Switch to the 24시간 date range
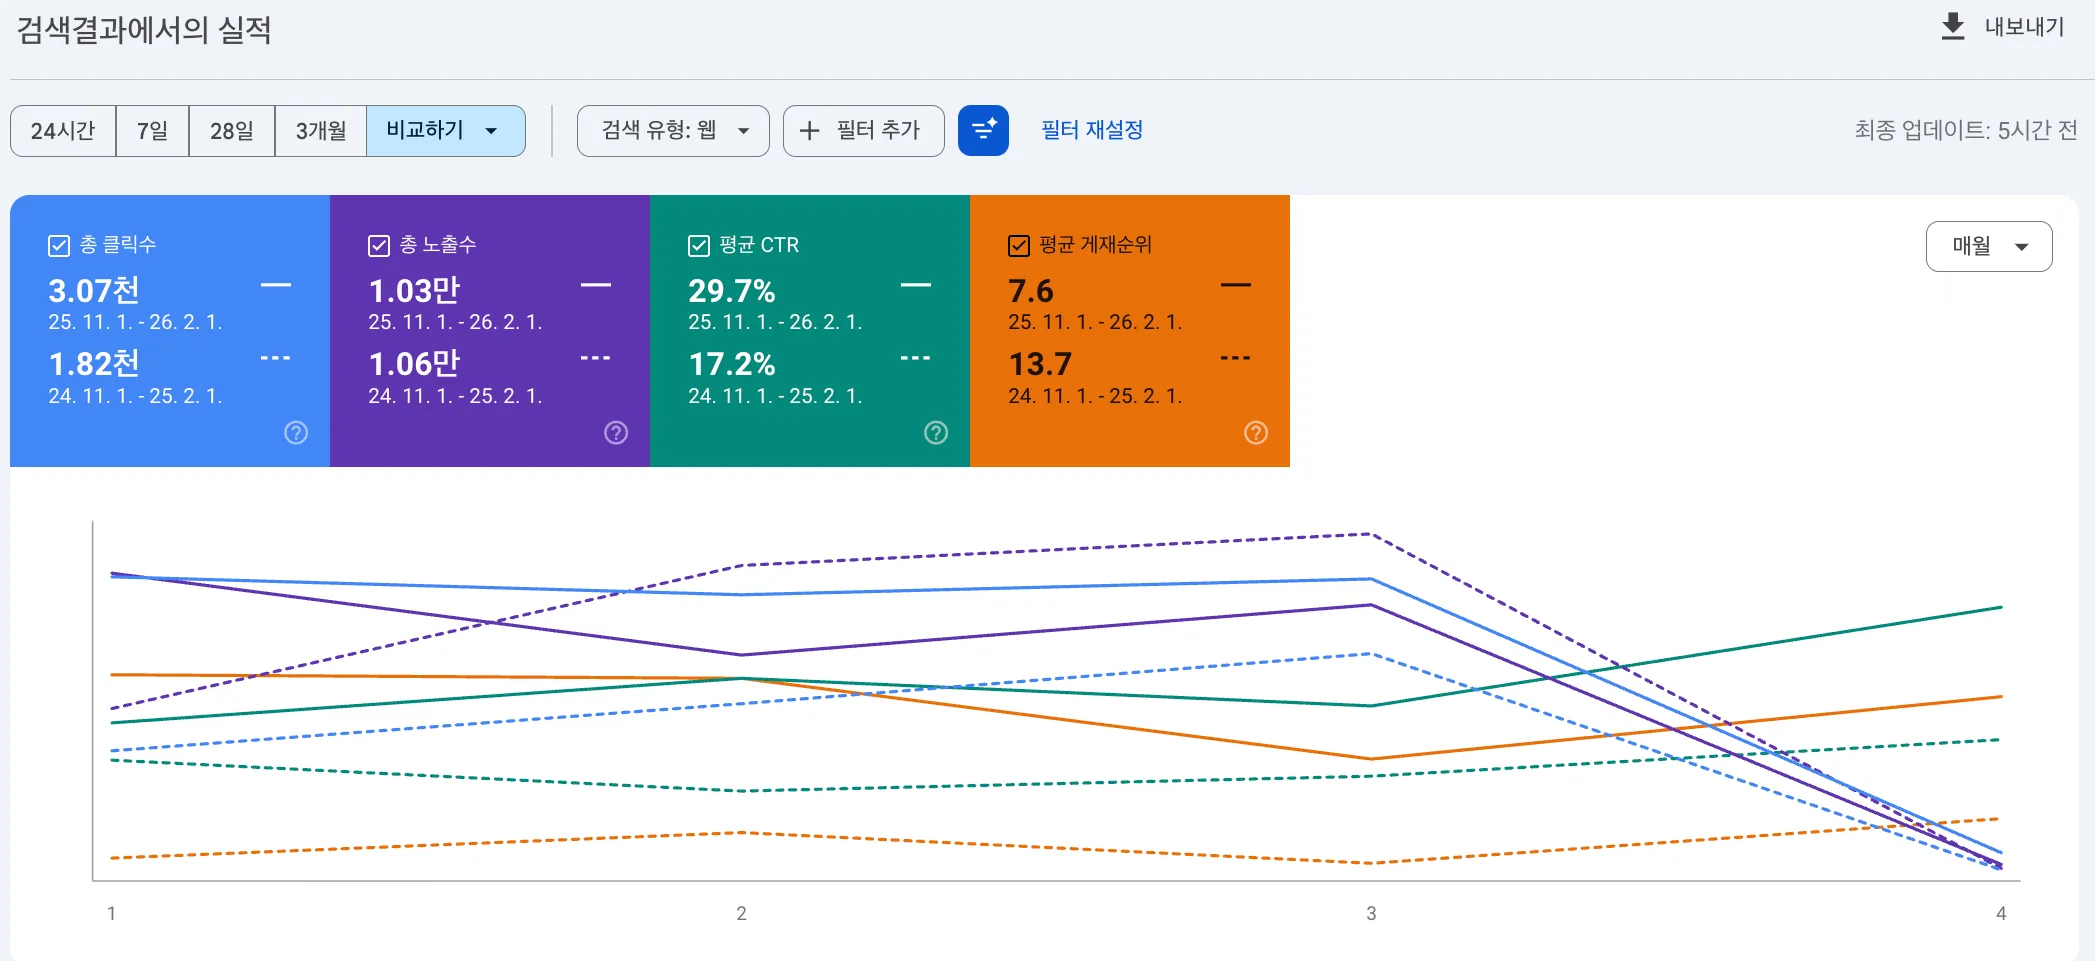 point(62,130)
